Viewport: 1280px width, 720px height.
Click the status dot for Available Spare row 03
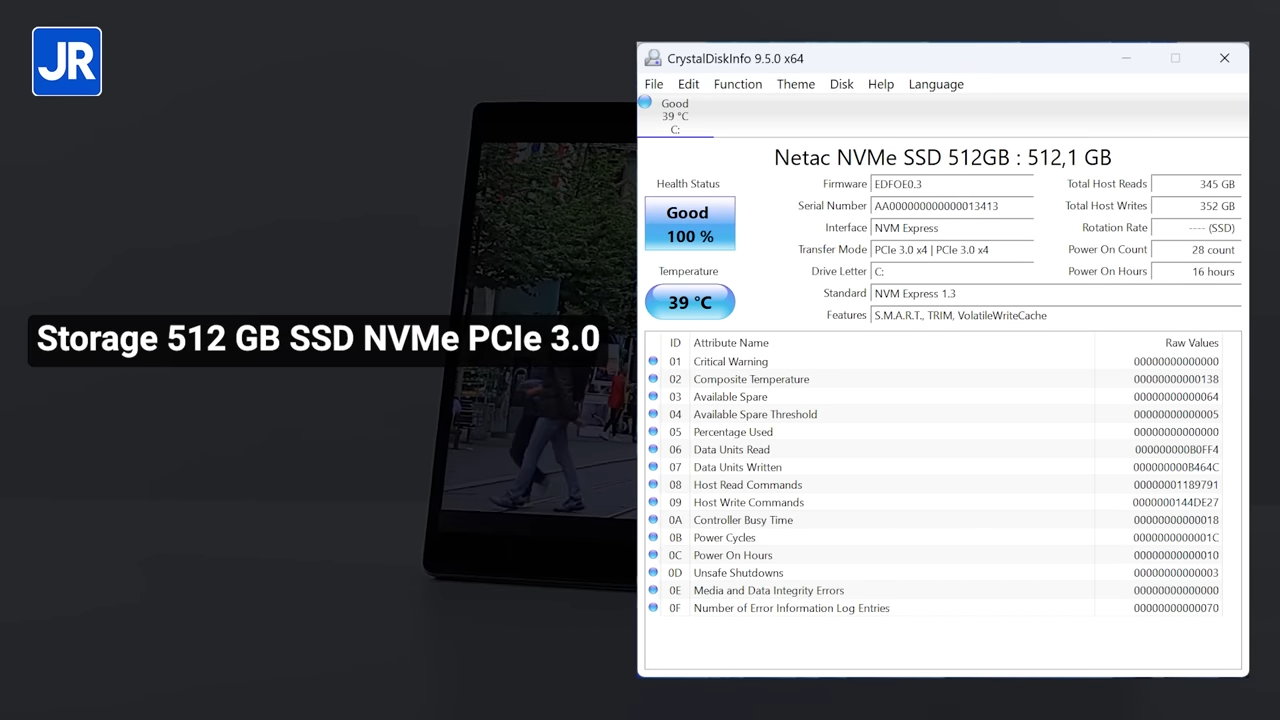click(x=653, y=396)
